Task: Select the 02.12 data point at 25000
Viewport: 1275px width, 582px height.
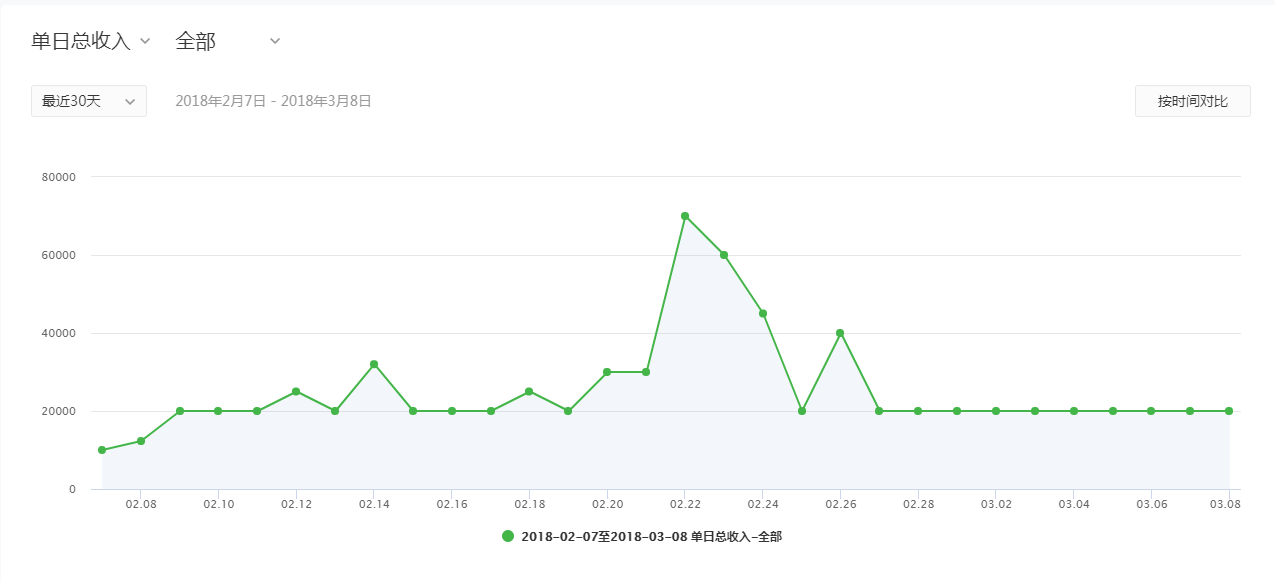Action: tap(296, 391)
